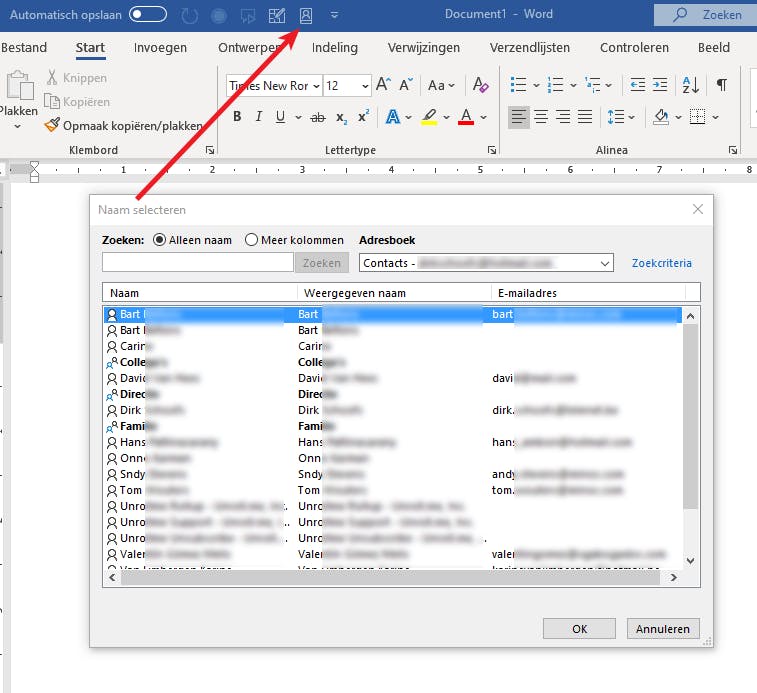Expand the font size 12 dropdown
The height and width of the screenshot is (693, 757).
[x=365, y=86]
